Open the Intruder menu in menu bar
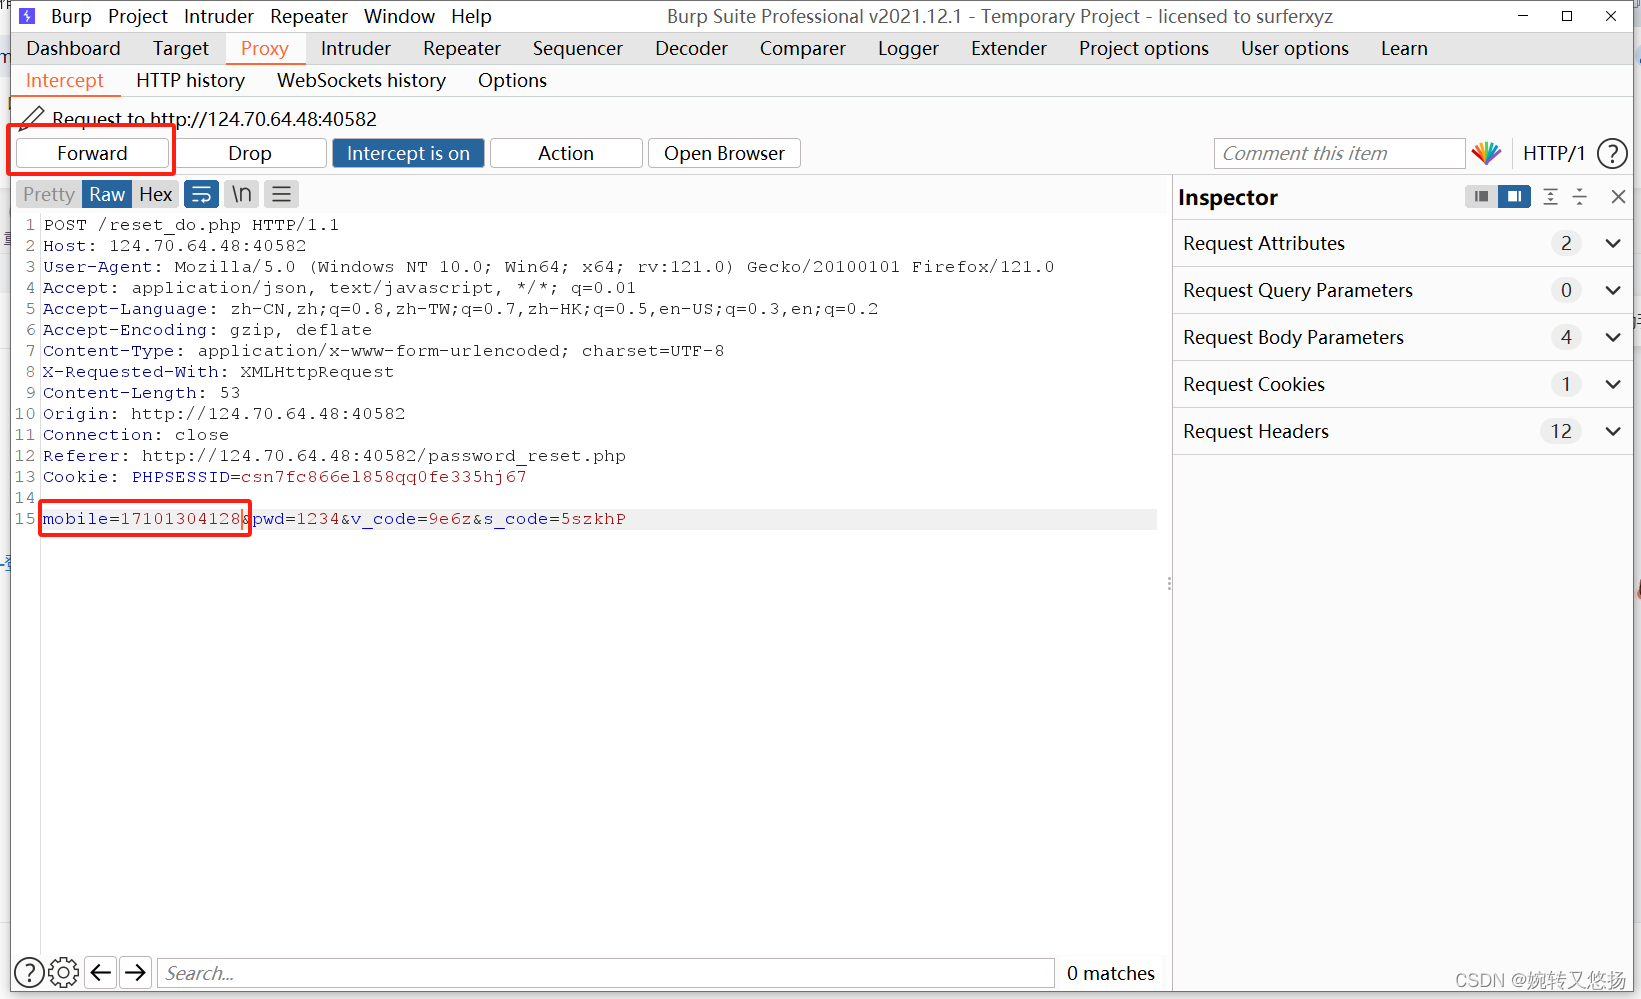Viewport: 1641px width, 999px height. click(x=219, y=16)
